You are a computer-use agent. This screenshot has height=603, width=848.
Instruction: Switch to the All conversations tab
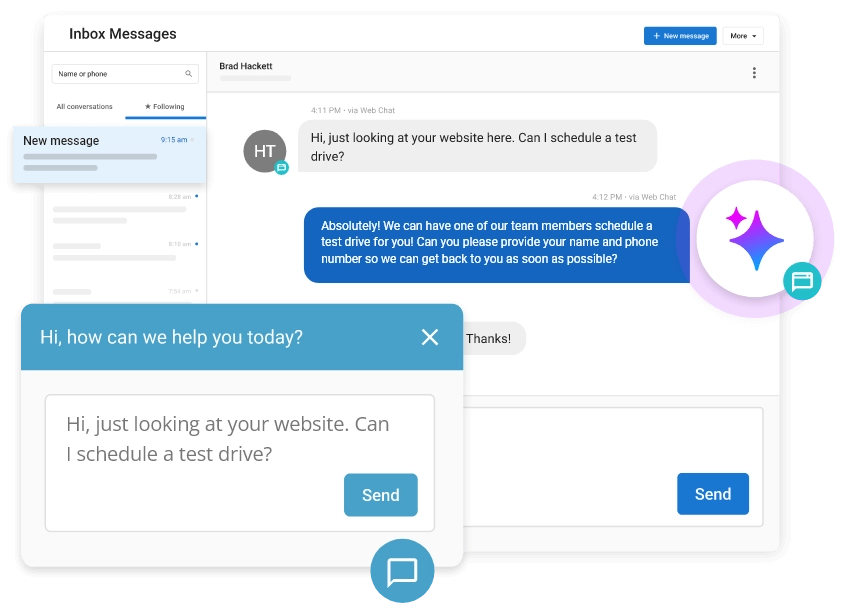point(84,106)
